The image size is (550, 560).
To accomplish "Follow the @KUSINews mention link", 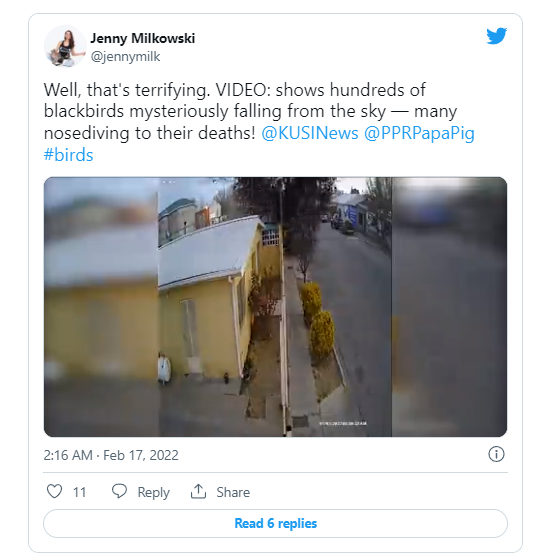I will pos(310,133).
